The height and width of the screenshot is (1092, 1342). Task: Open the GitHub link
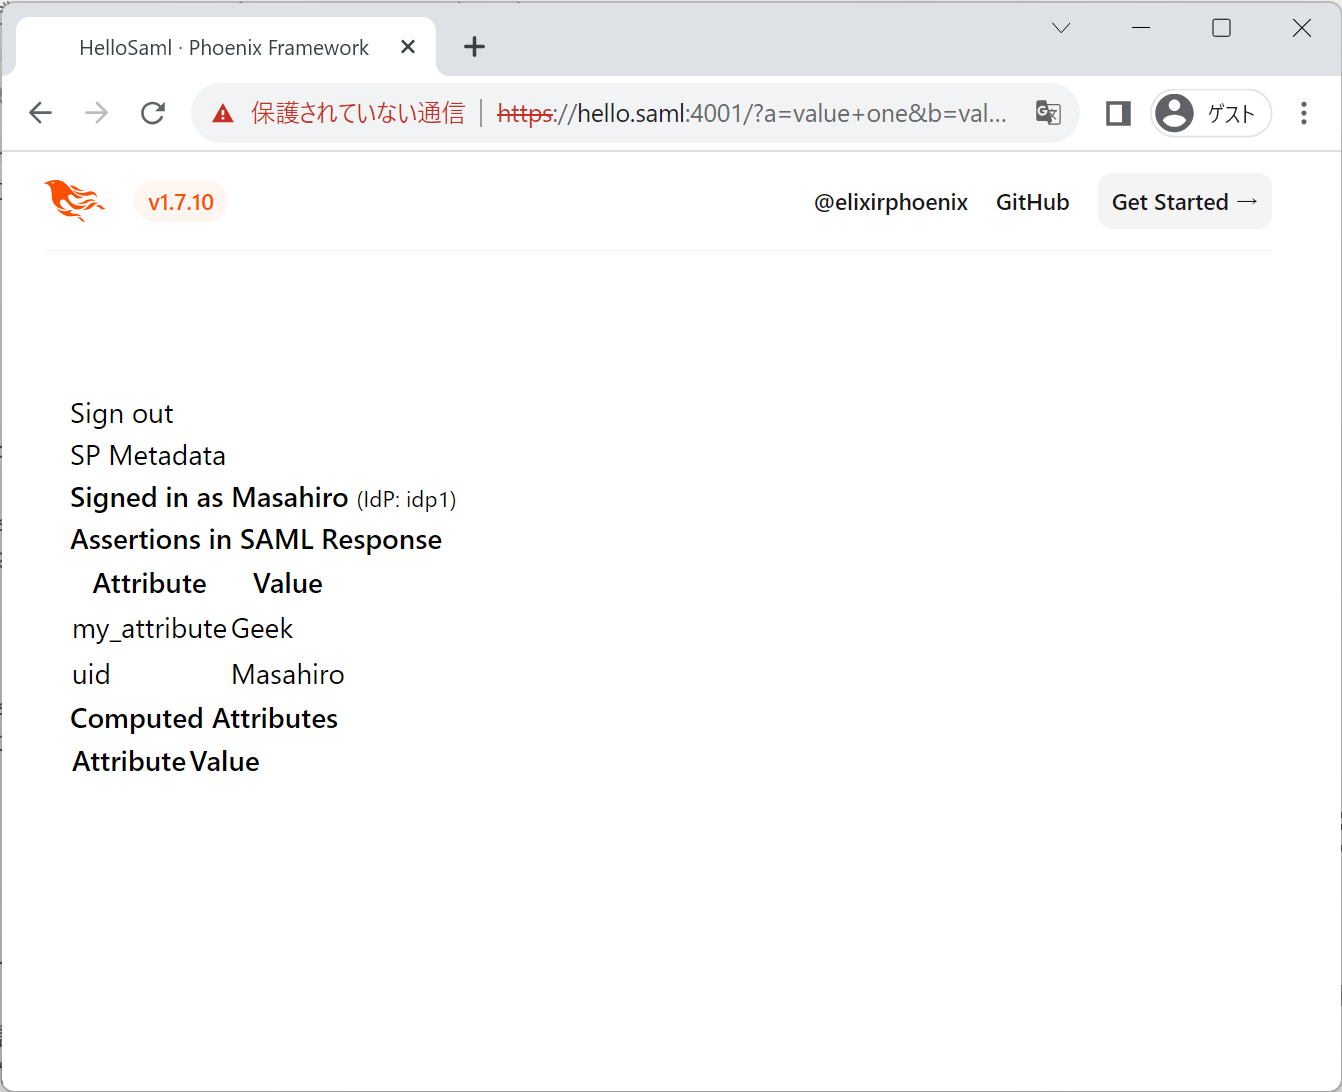1033,202
